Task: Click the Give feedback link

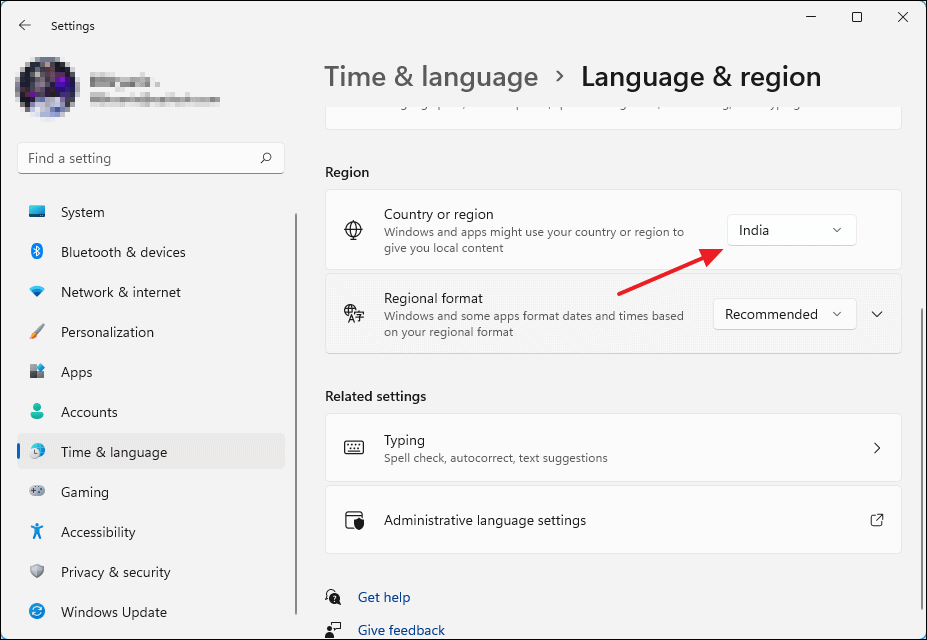Action: 400,629
